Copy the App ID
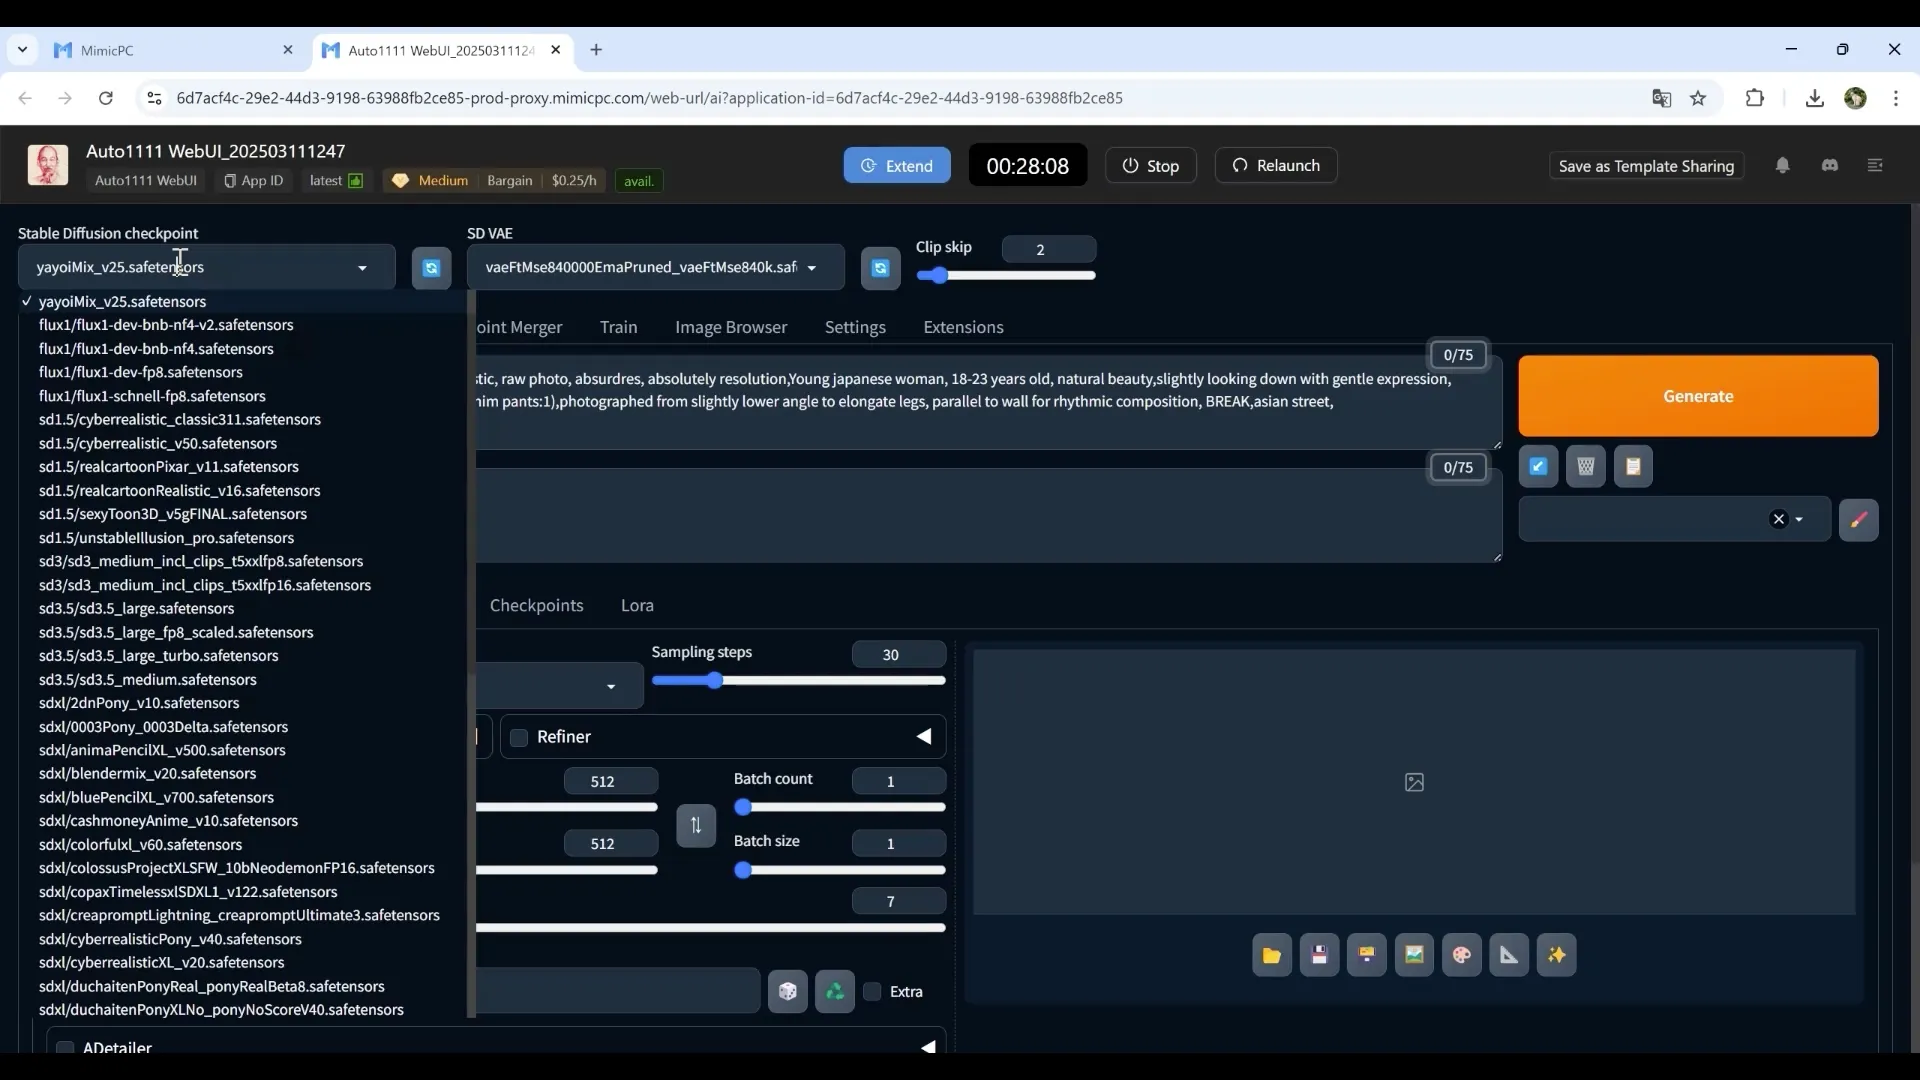The image size is (1920, 1080). [x=253, y=181]
